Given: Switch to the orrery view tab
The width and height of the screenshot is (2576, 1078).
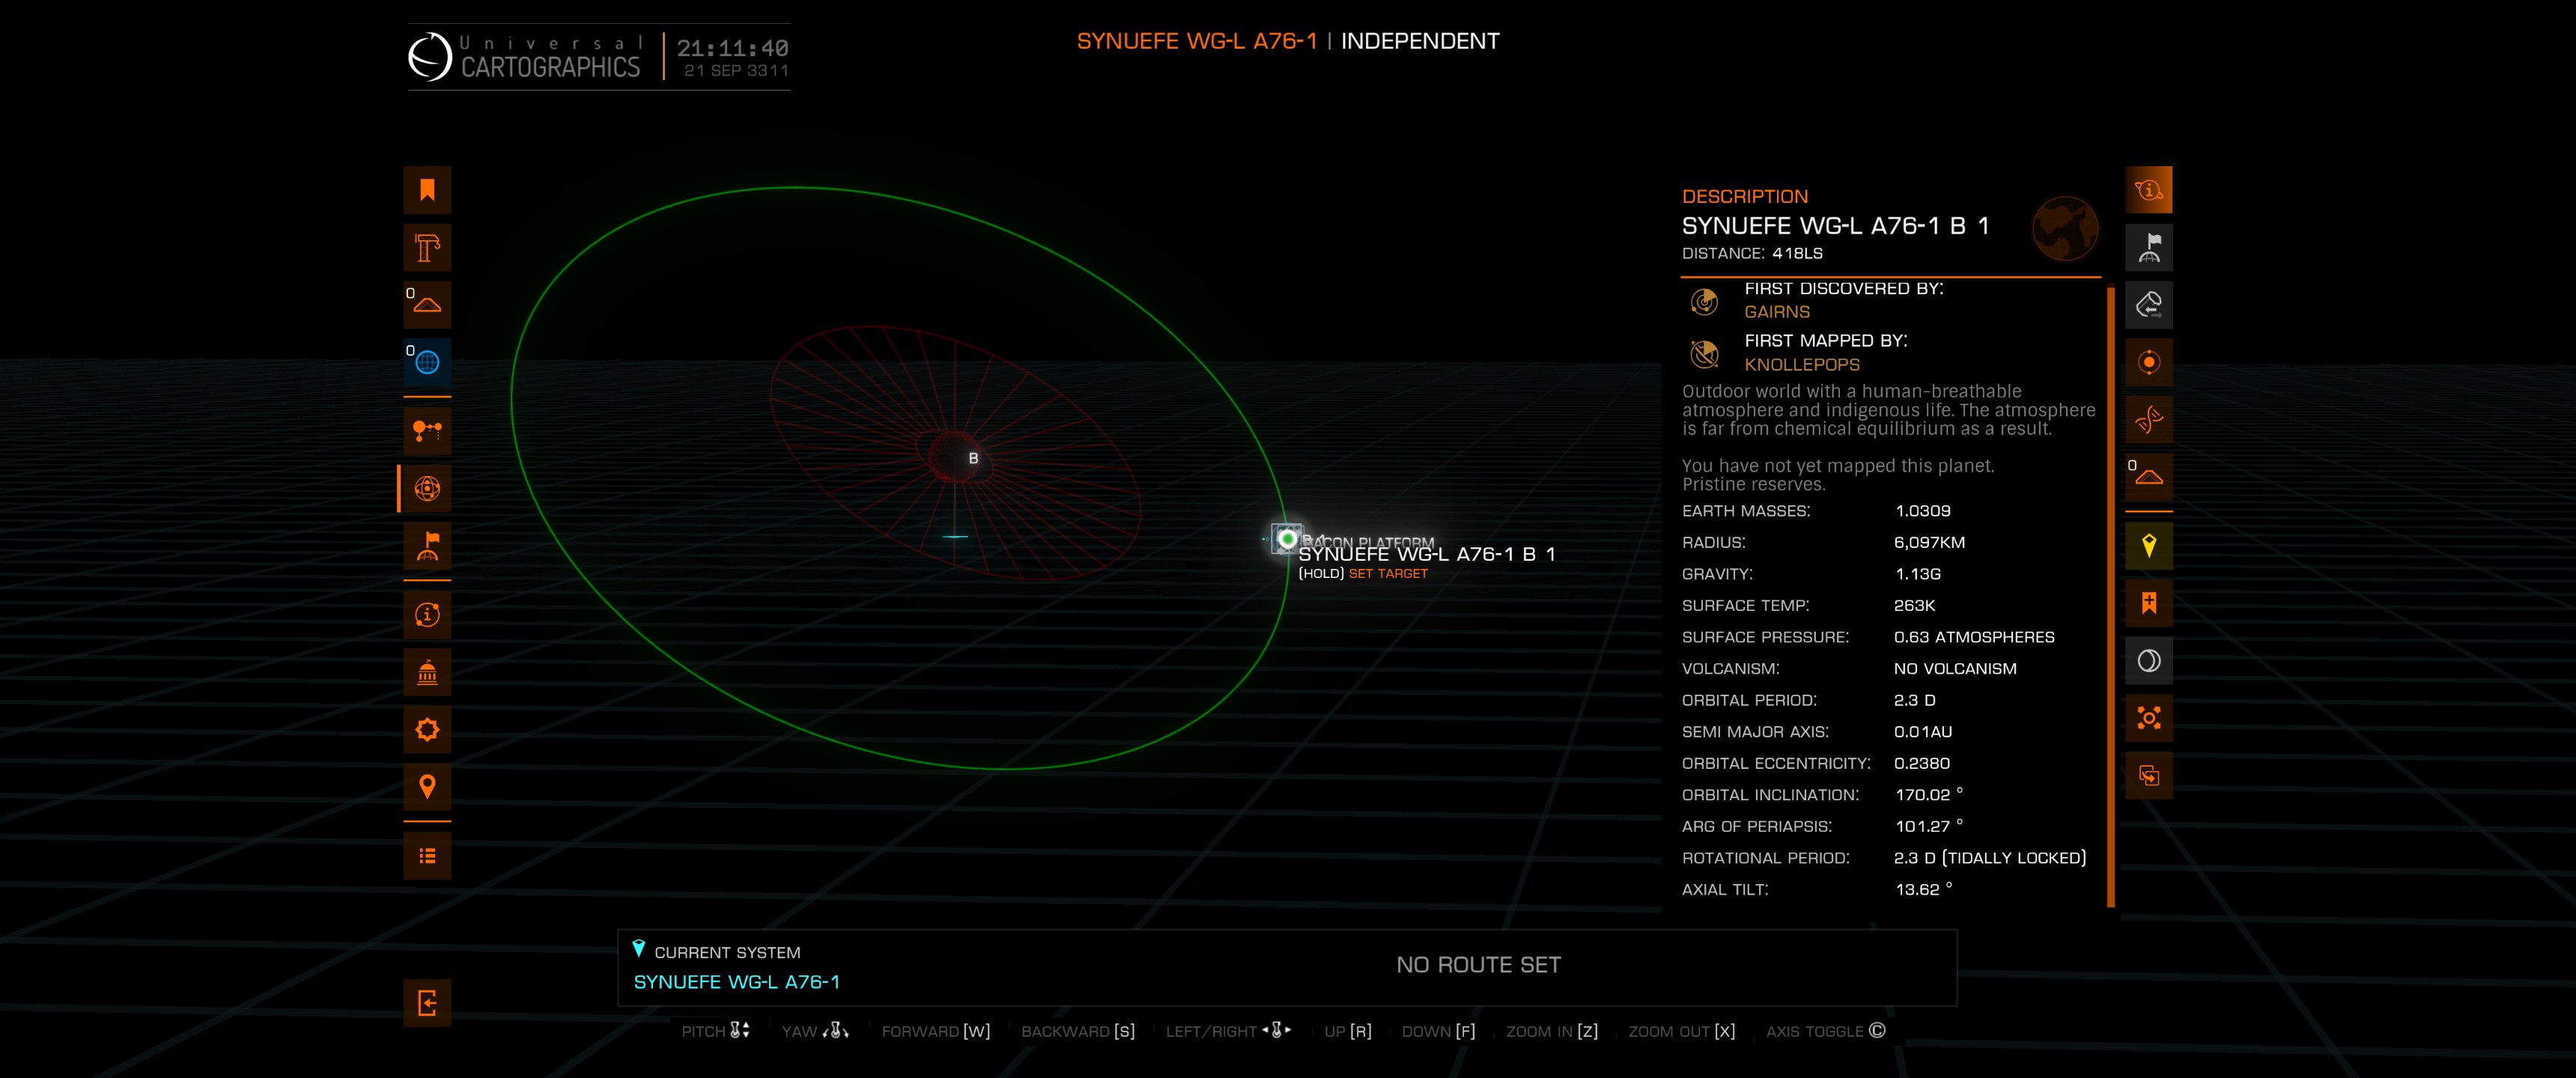Looking at the screenshot, I should point(427,489).
